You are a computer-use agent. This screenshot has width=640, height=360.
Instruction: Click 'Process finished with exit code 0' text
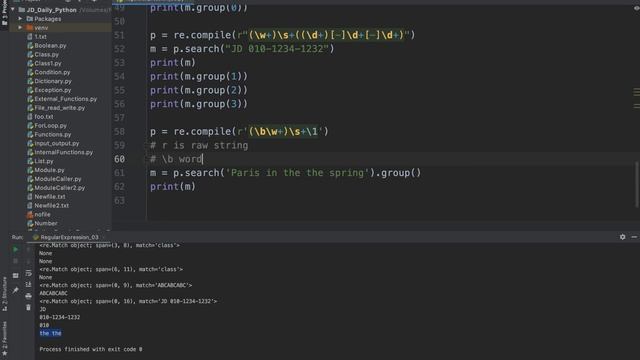pyautogui.click(x=91, y=349)
